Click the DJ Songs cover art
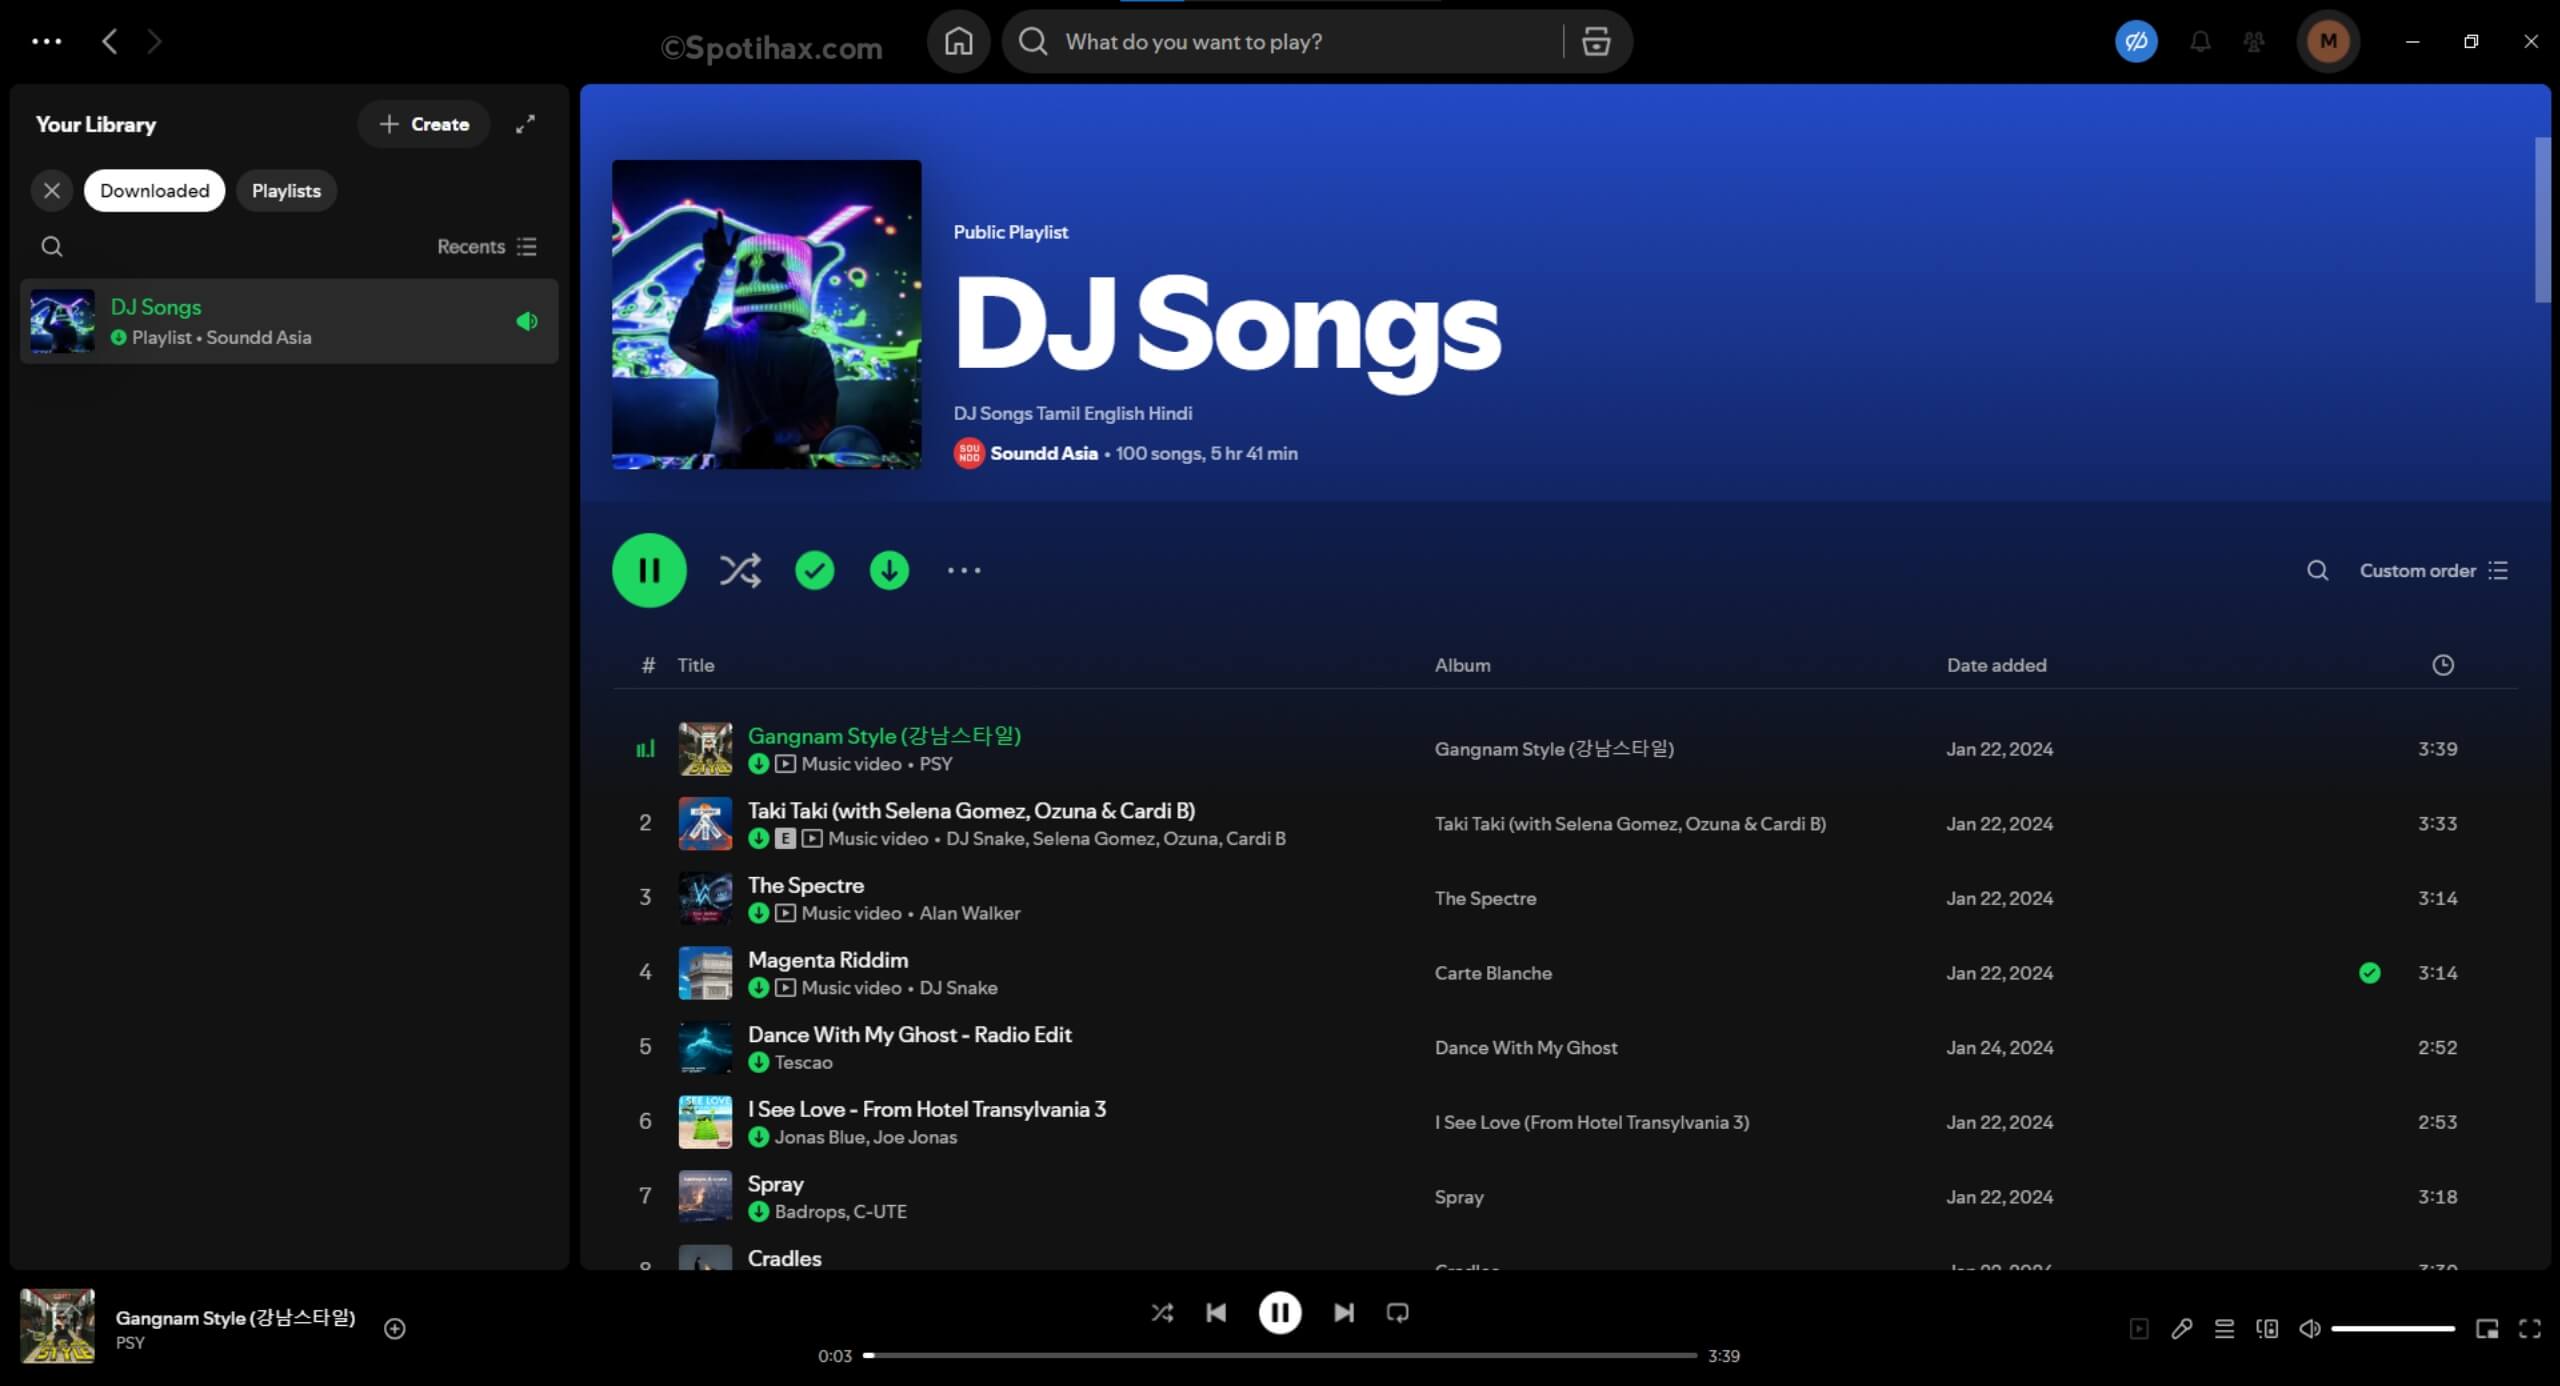Image resolution: width=2560 pixels, height=1386 pixels. (767, 314)
